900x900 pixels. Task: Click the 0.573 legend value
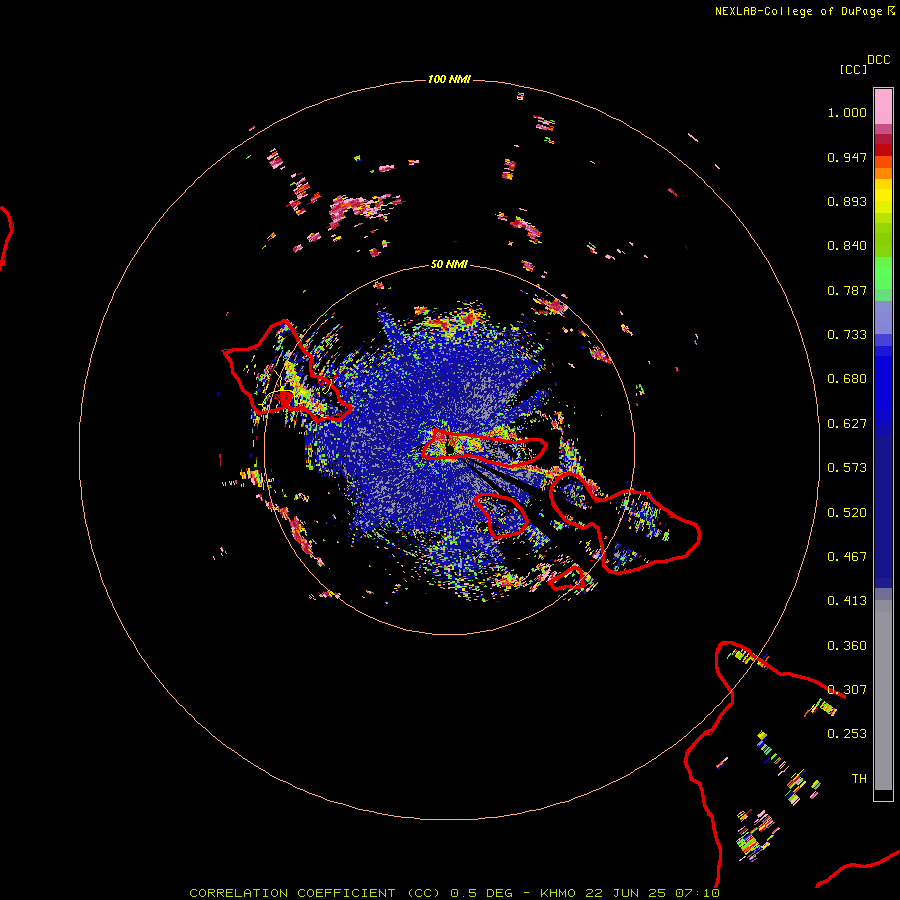coord(847,468)
